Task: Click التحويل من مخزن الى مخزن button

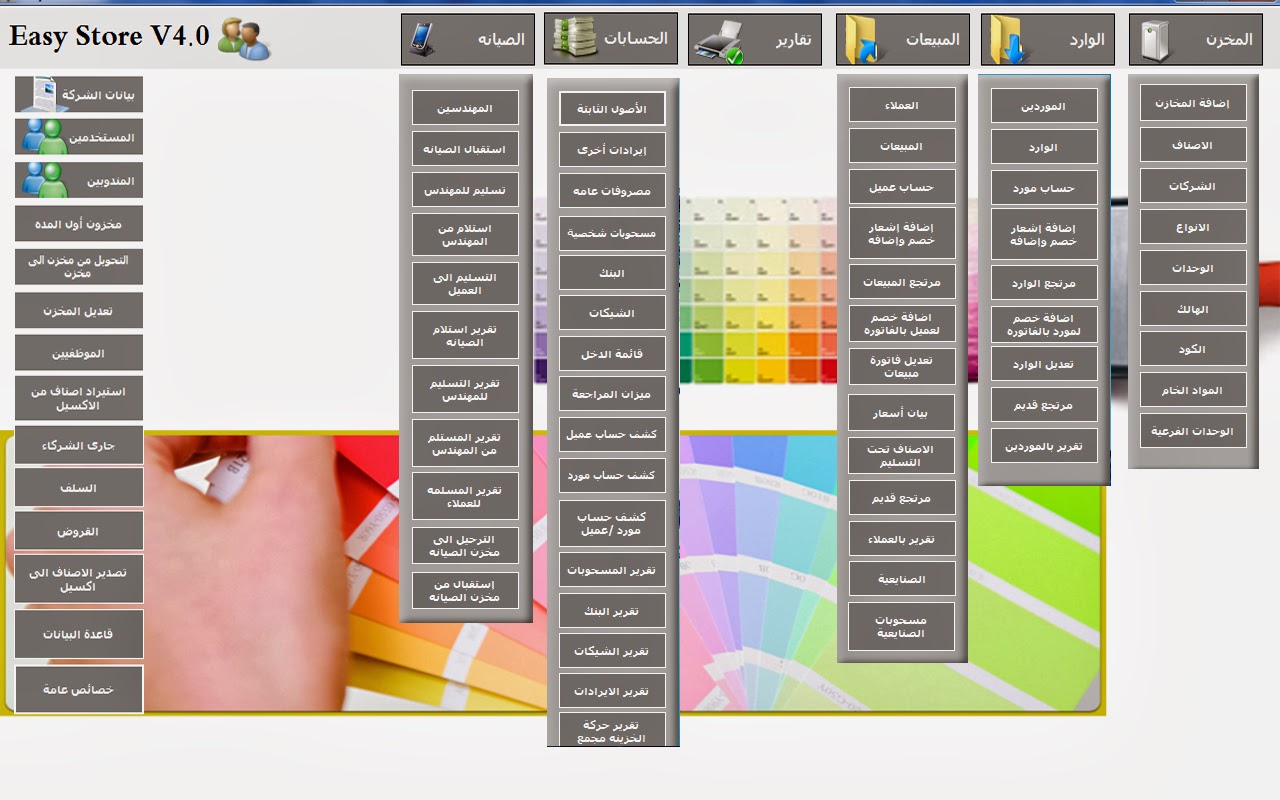Action: (79, 266)
